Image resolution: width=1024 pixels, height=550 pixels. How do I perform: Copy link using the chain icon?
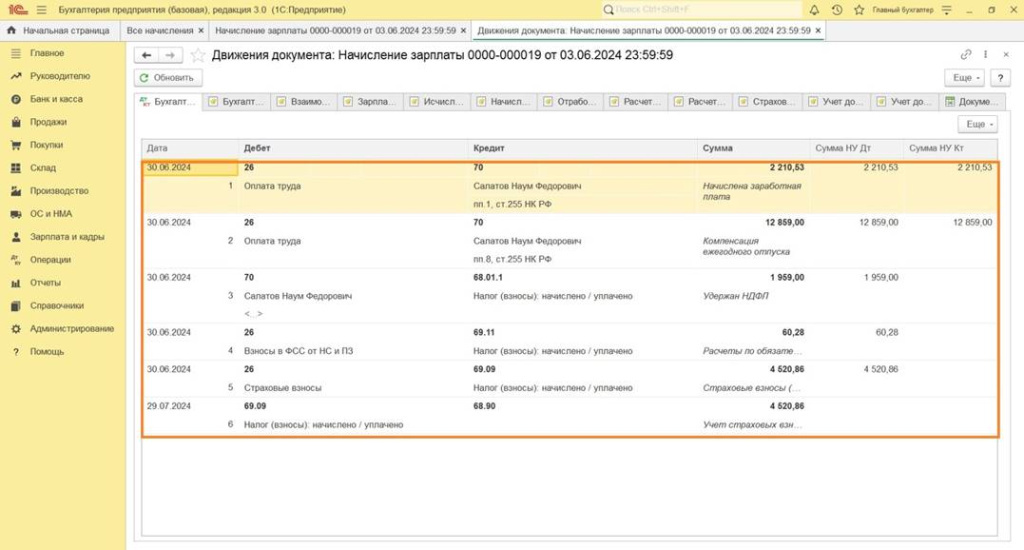966,55
